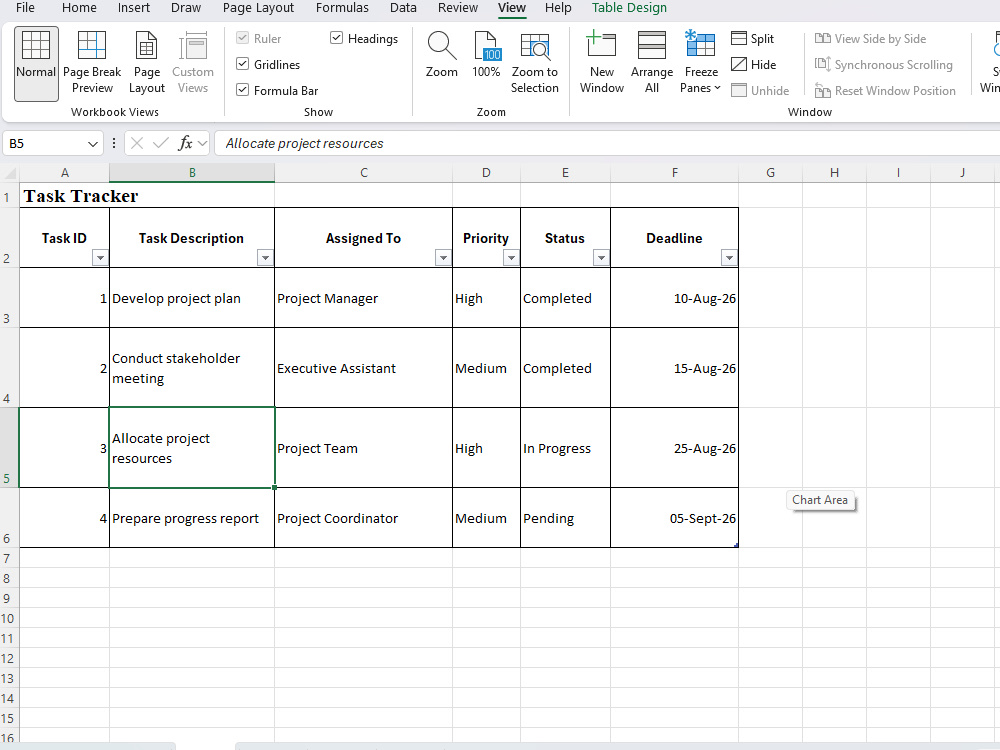Hide the current window
This screenshot has height=750, width=1000.
coord(753,64)
